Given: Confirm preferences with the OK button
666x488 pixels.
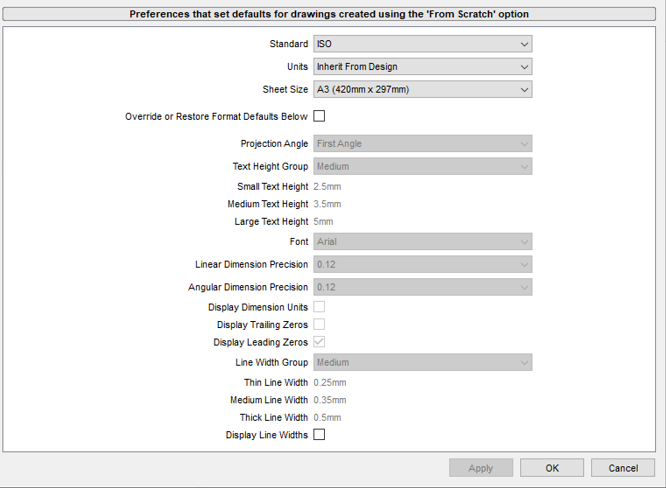Looking at the screenshot, I should click(552, 468).
